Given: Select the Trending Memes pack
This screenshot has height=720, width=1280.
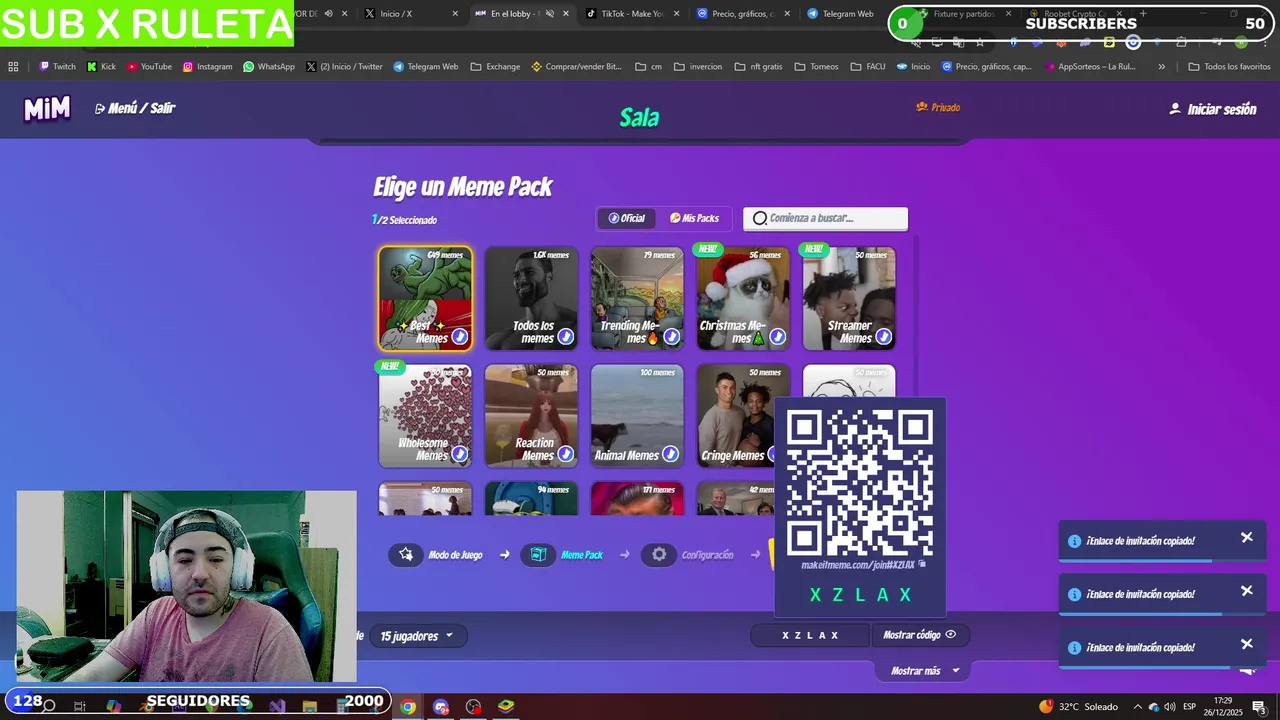Looking at the screenshot, I should (x=637, y=298).
